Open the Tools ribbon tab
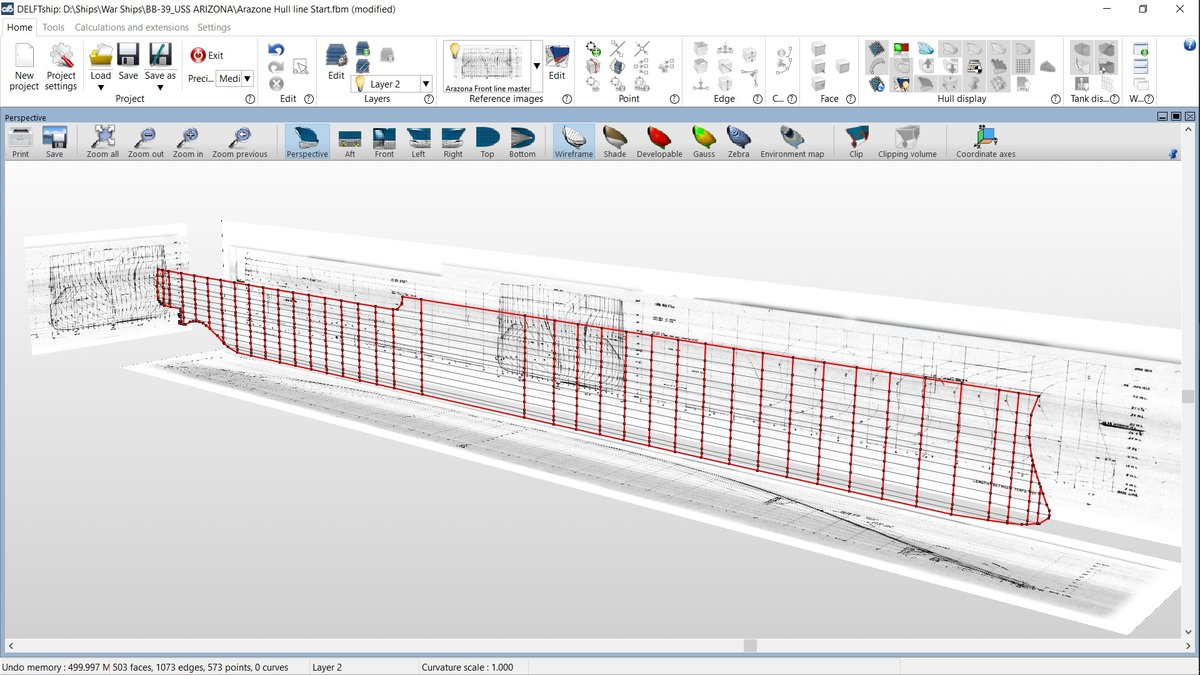 tap(53, 27)
